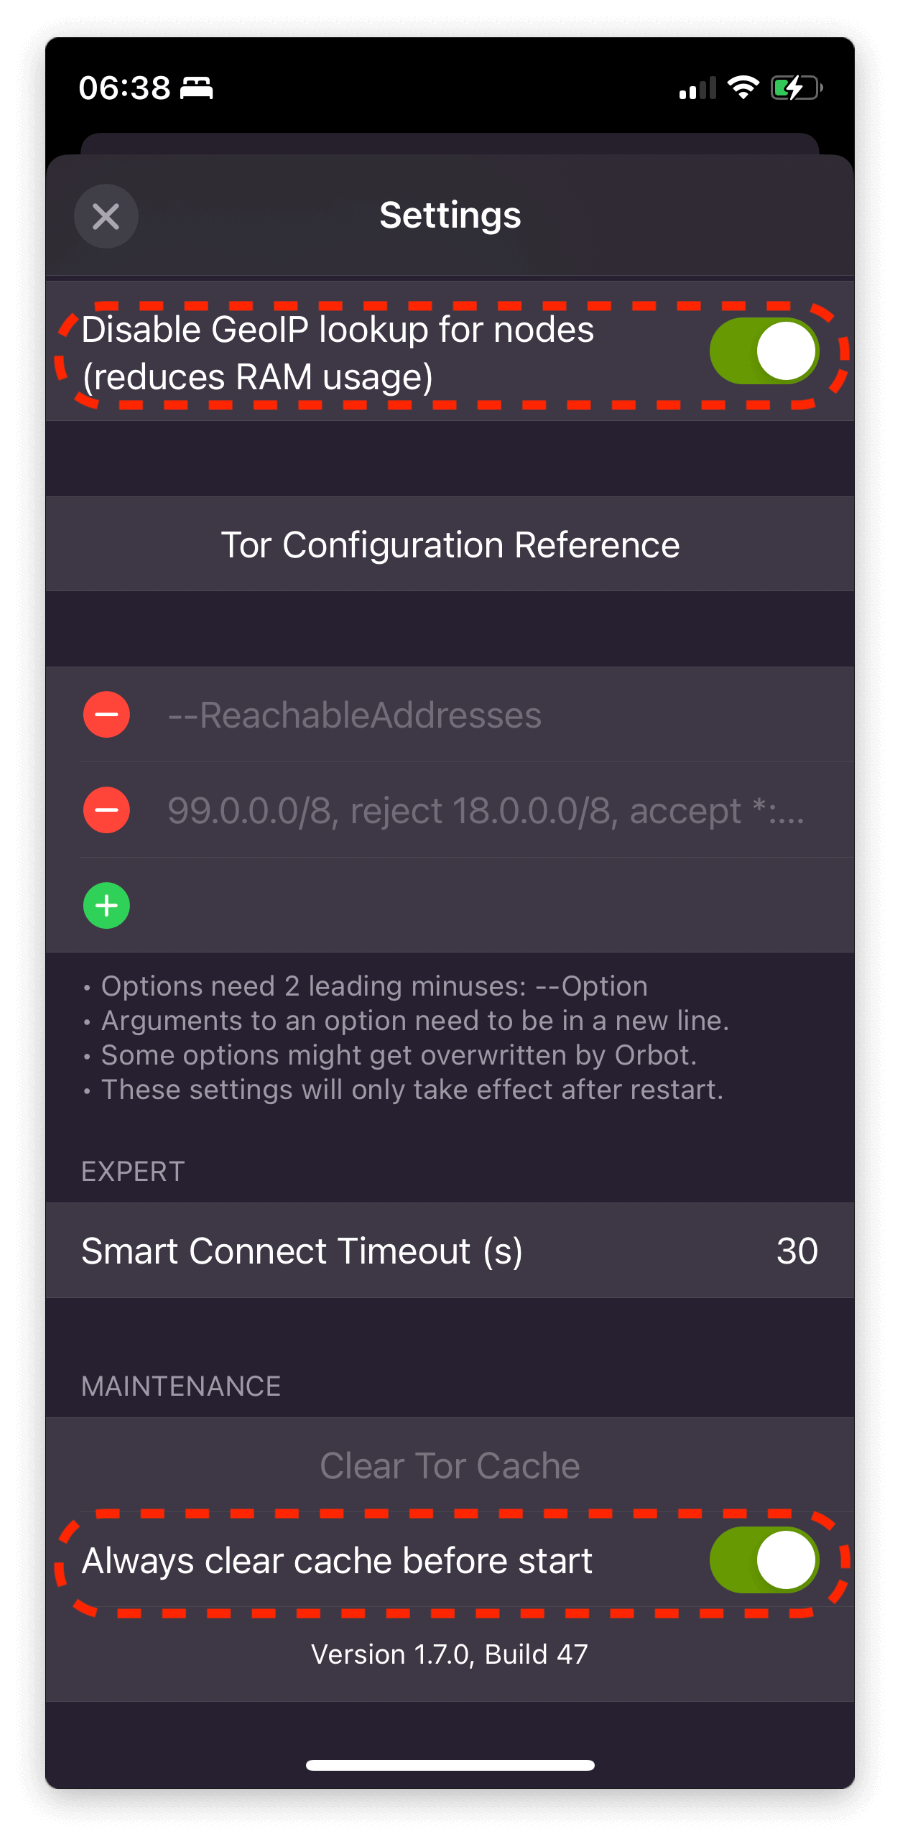Remove the --ReachableAddresses option line
Screen dimensions: 900x1842
coord(106,715)
